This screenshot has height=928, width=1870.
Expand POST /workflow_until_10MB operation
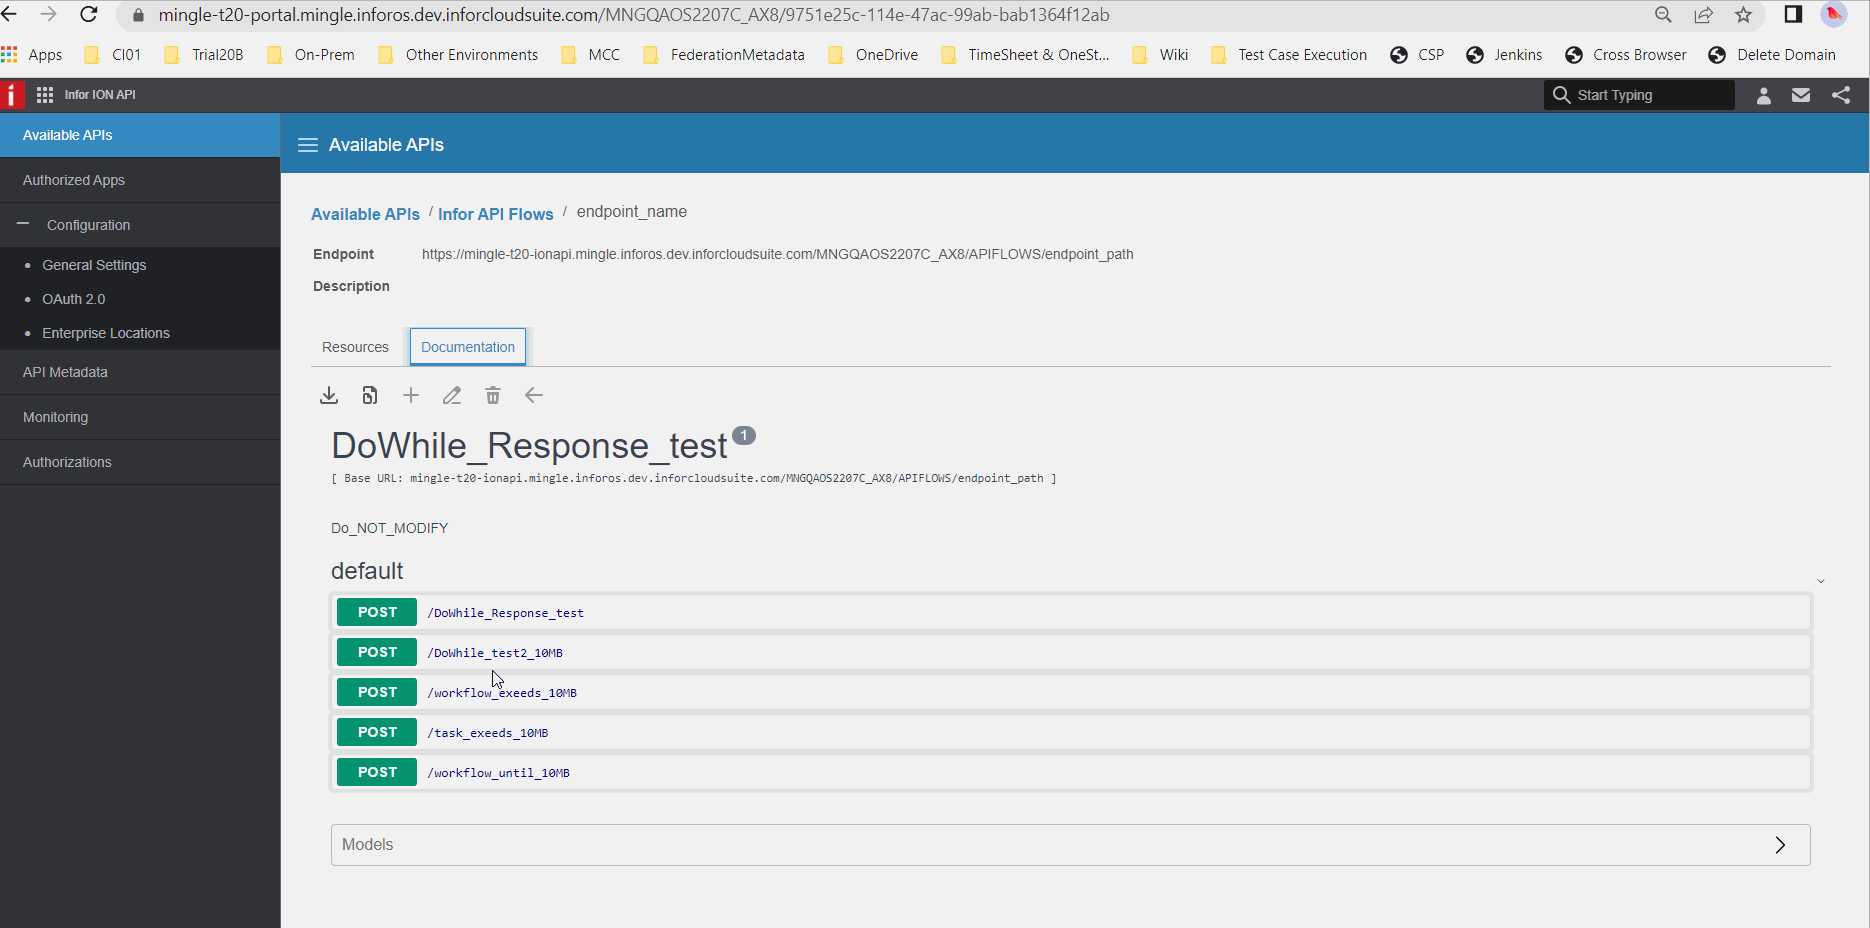[1071, 772]
